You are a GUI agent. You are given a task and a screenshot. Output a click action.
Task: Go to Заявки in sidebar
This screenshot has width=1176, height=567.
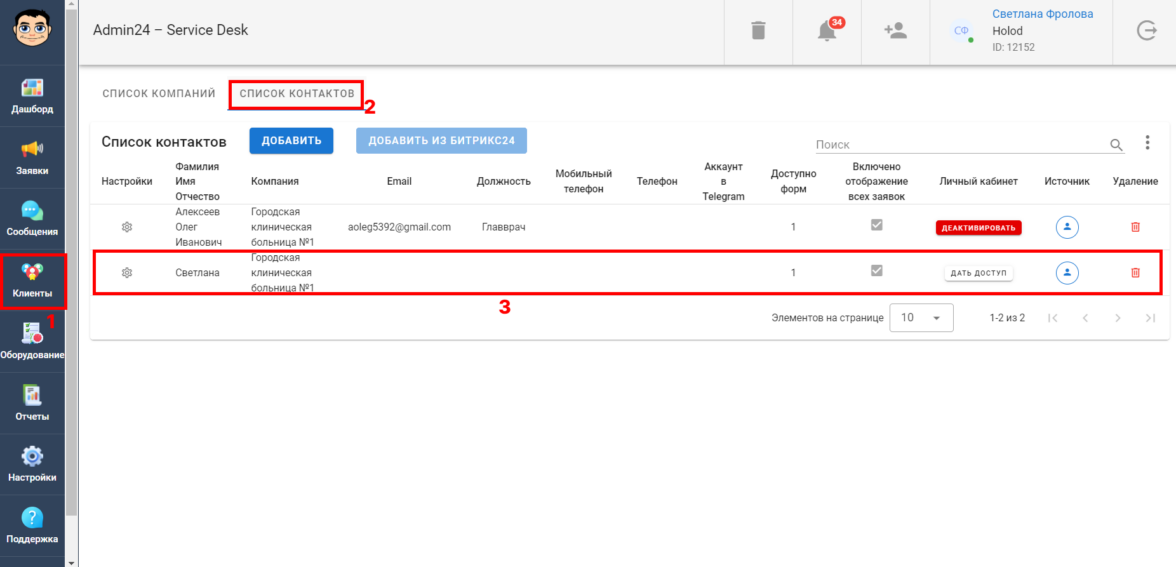point(32,157)
